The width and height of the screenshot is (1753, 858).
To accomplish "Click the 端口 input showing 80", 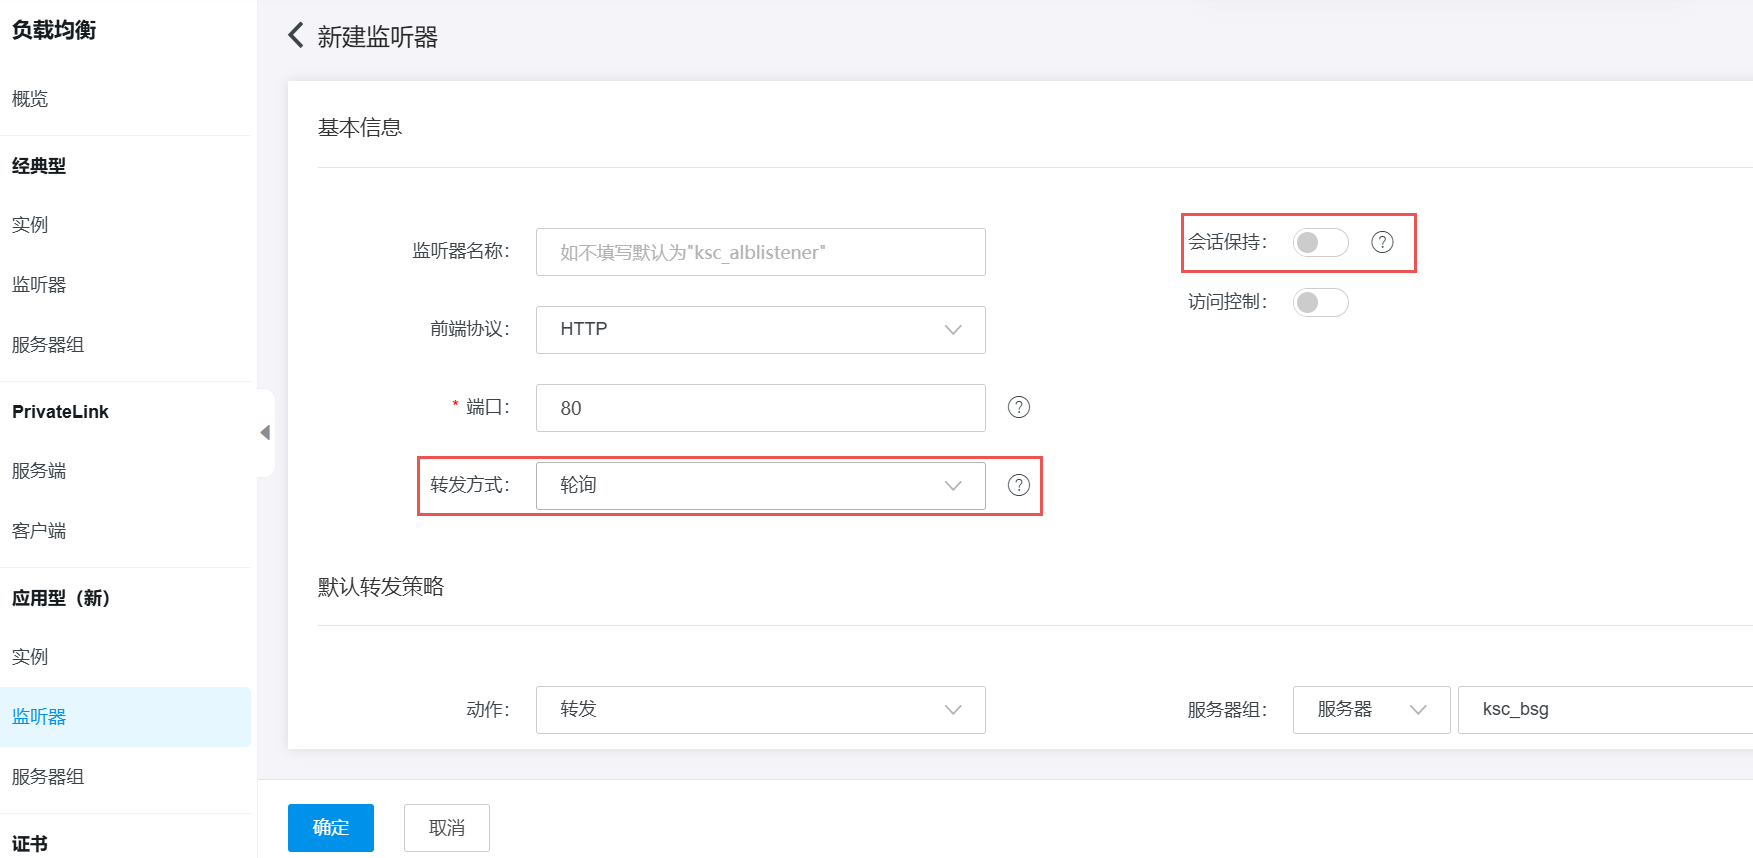I will click(760, 408).
